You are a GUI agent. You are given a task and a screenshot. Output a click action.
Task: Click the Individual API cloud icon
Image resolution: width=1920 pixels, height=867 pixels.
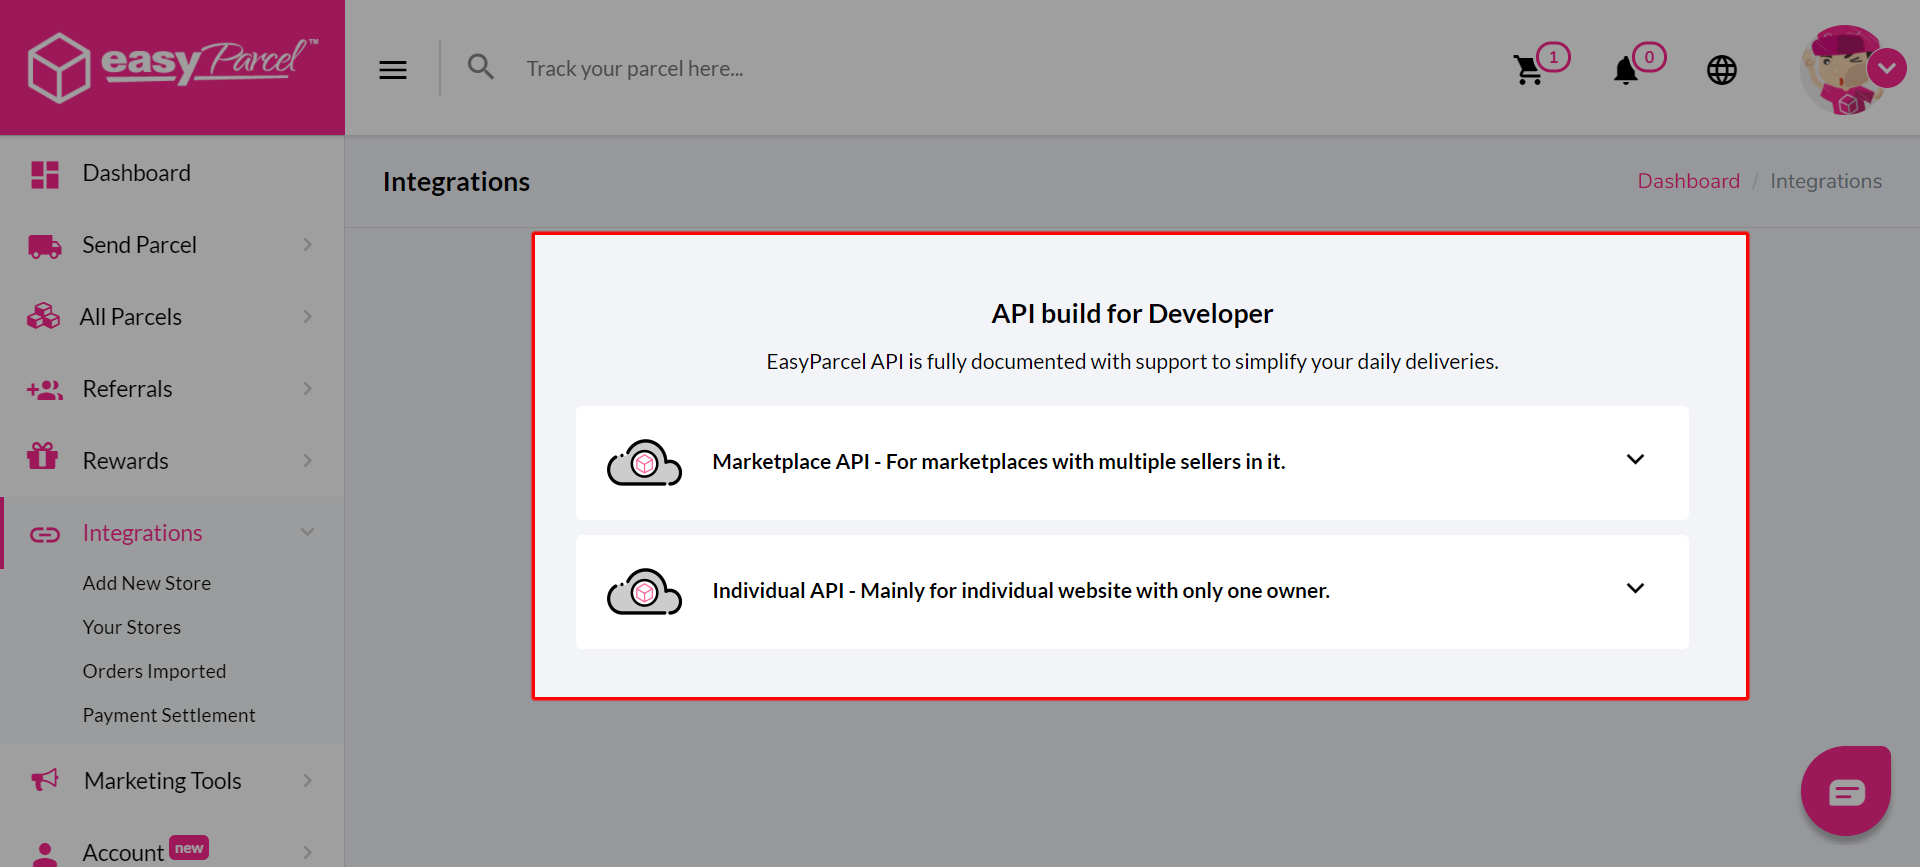(x=644, y=592)
